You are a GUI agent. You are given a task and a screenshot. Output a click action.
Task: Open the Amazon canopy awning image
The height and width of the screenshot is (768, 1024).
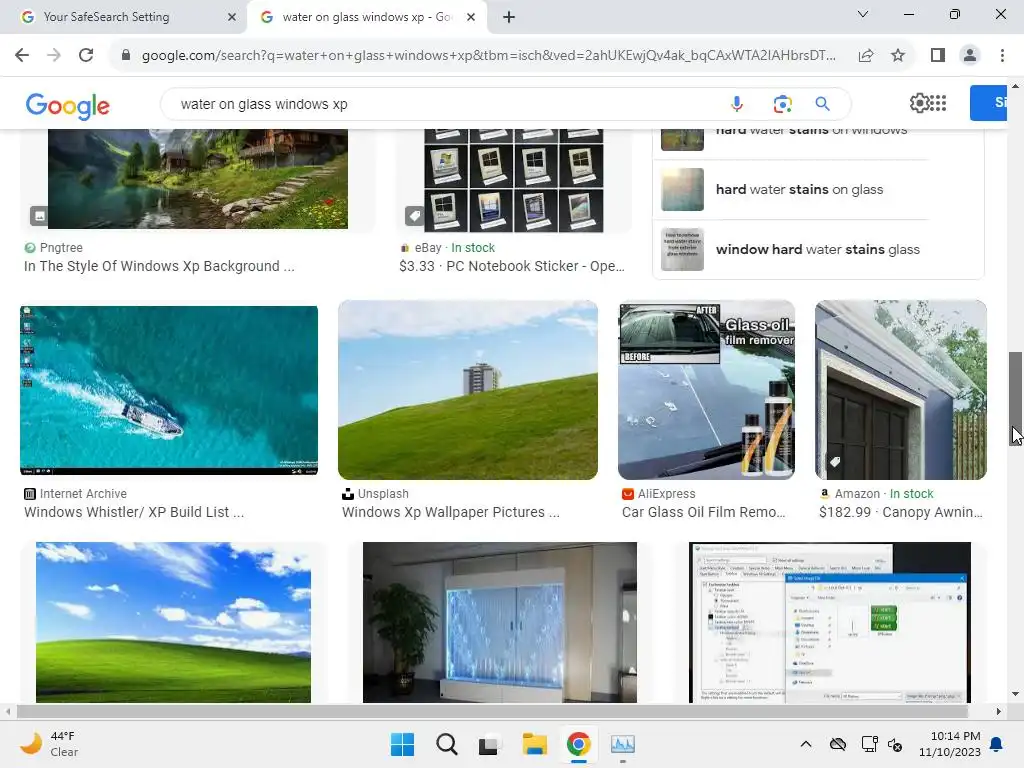coord(901,390)
